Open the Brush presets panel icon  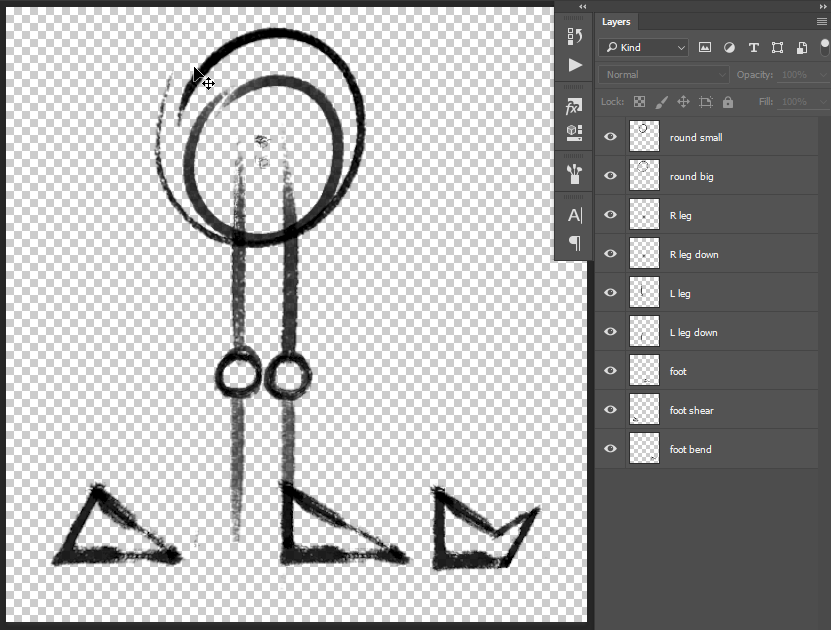574,174
